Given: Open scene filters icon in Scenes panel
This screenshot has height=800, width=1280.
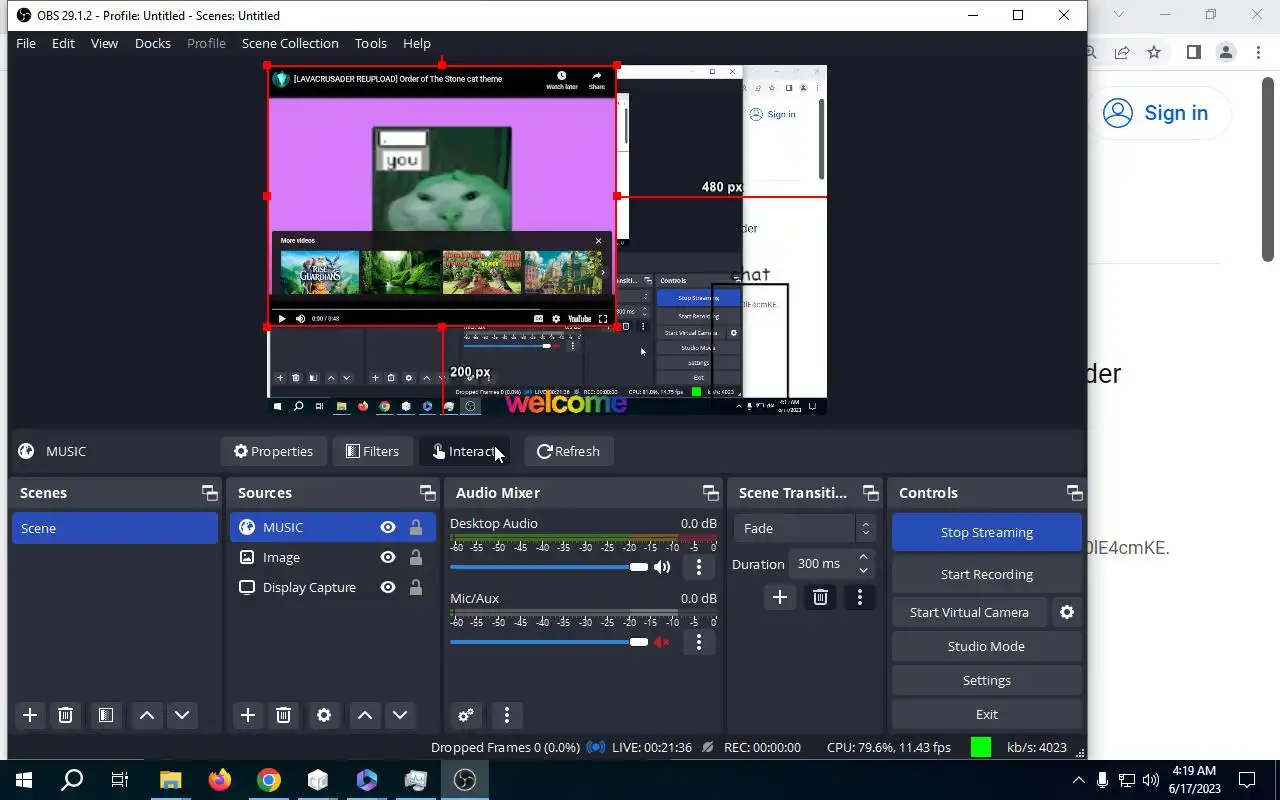Looking at the screenshot, I should pos(105,715).
